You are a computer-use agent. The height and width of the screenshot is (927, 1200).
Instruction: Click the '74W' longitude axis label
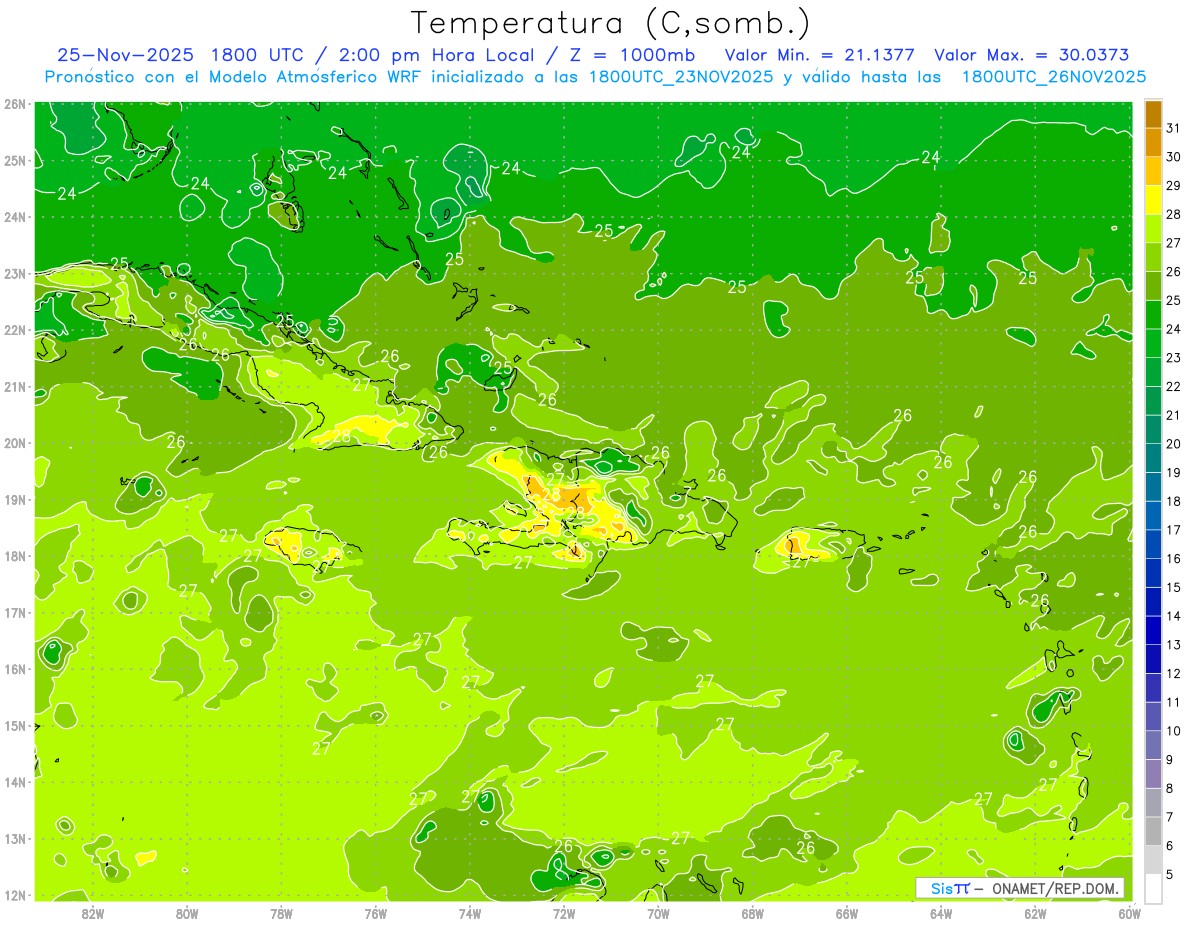point(470,913)
